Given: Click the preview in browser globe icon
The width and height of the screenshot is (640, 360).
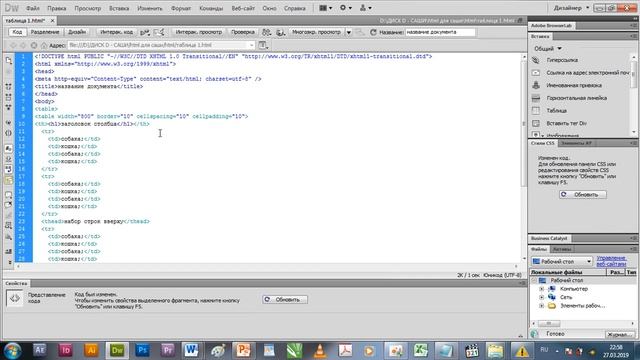Looking at the screenshot, I should click(x=280, y=32).
